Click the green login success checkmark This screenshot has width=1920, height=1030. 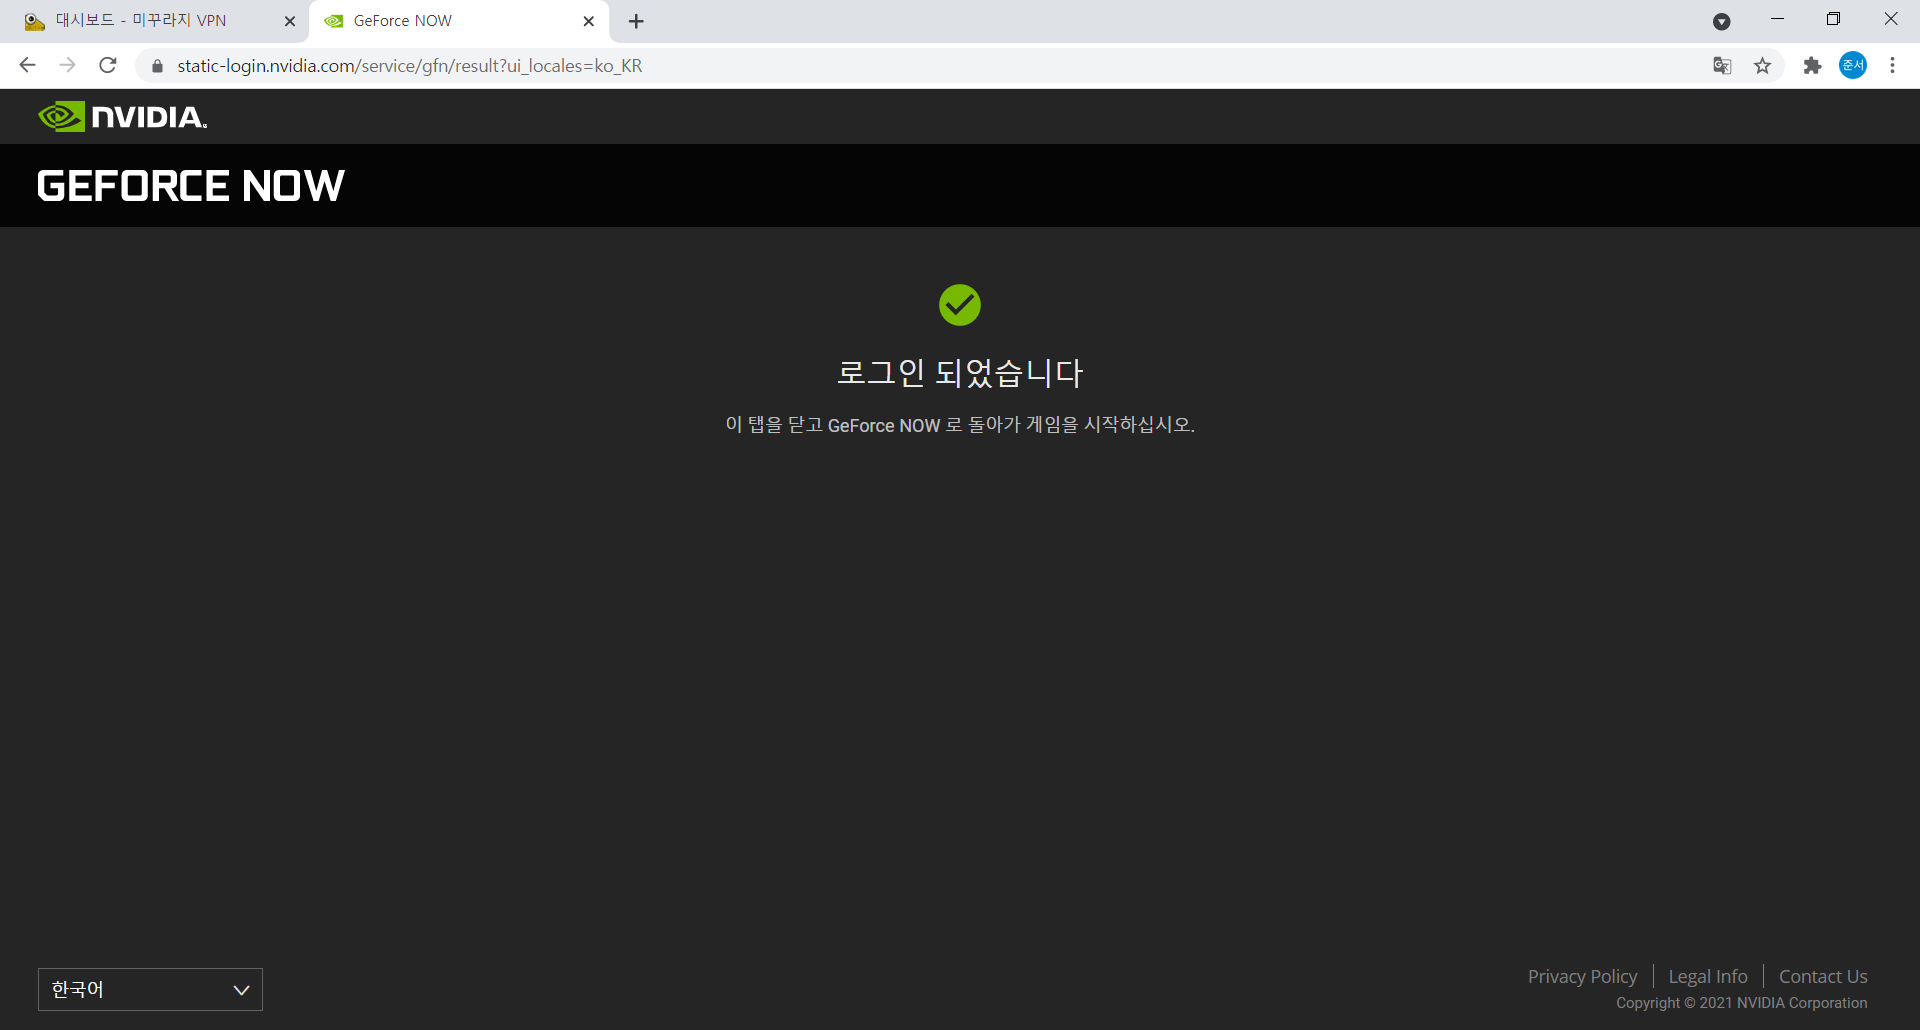[x=960, y=305]
